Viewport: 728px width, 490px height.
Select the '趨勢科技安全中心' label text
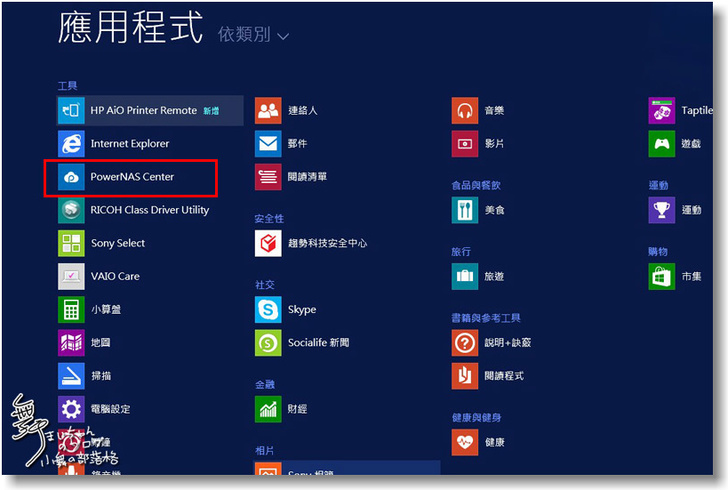[x=327, y=243]
